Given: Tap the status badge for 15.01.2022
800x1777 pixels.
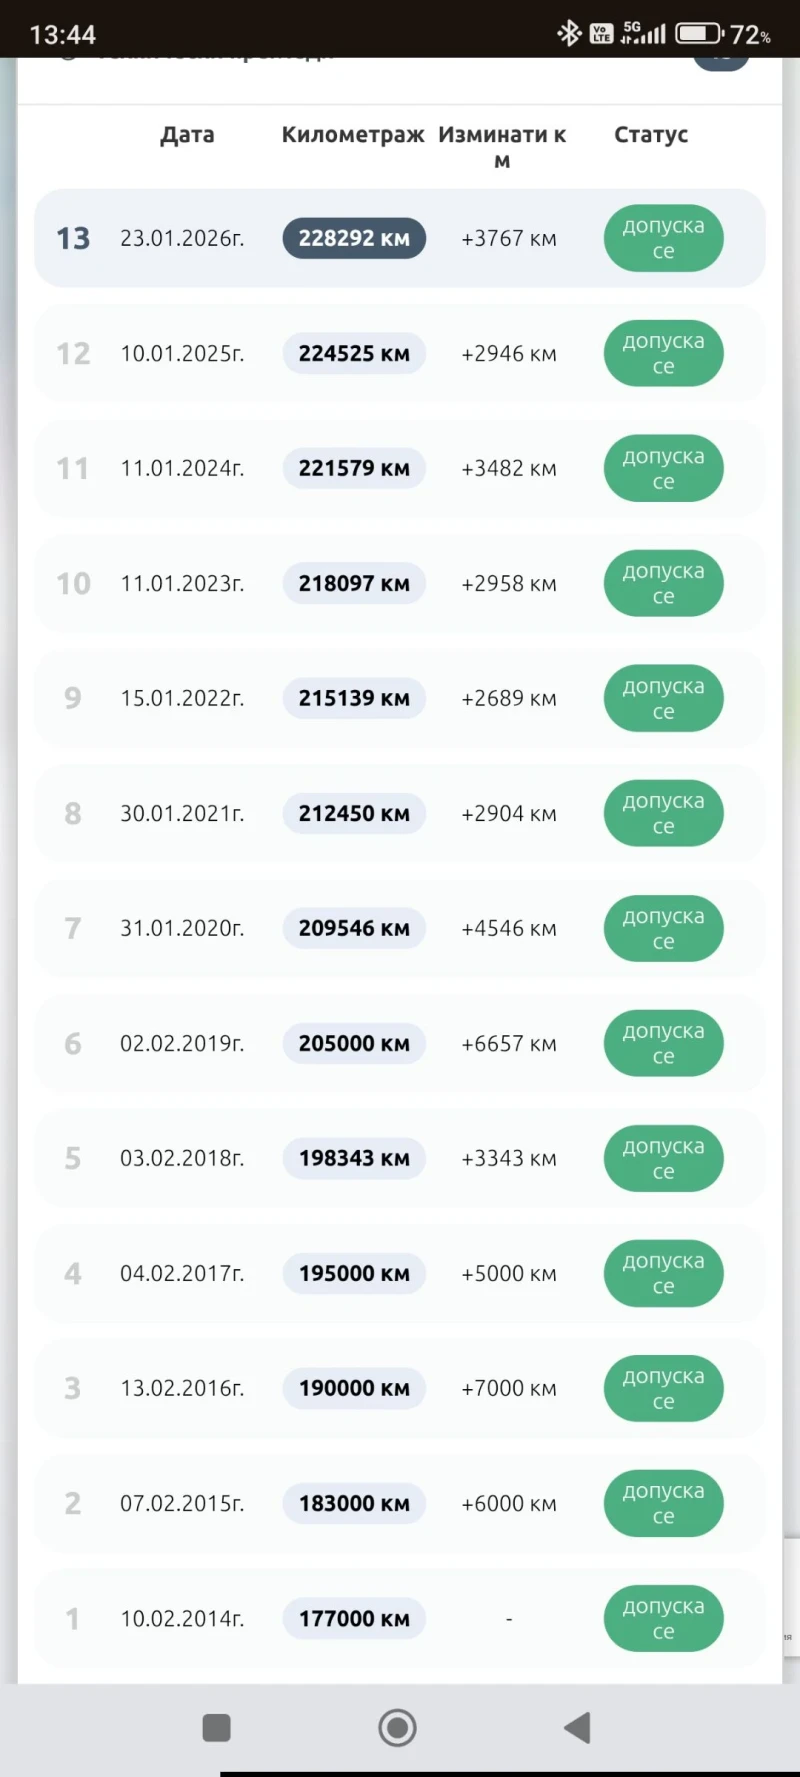Looking at the screenshot, I should [x=663, y=698].
